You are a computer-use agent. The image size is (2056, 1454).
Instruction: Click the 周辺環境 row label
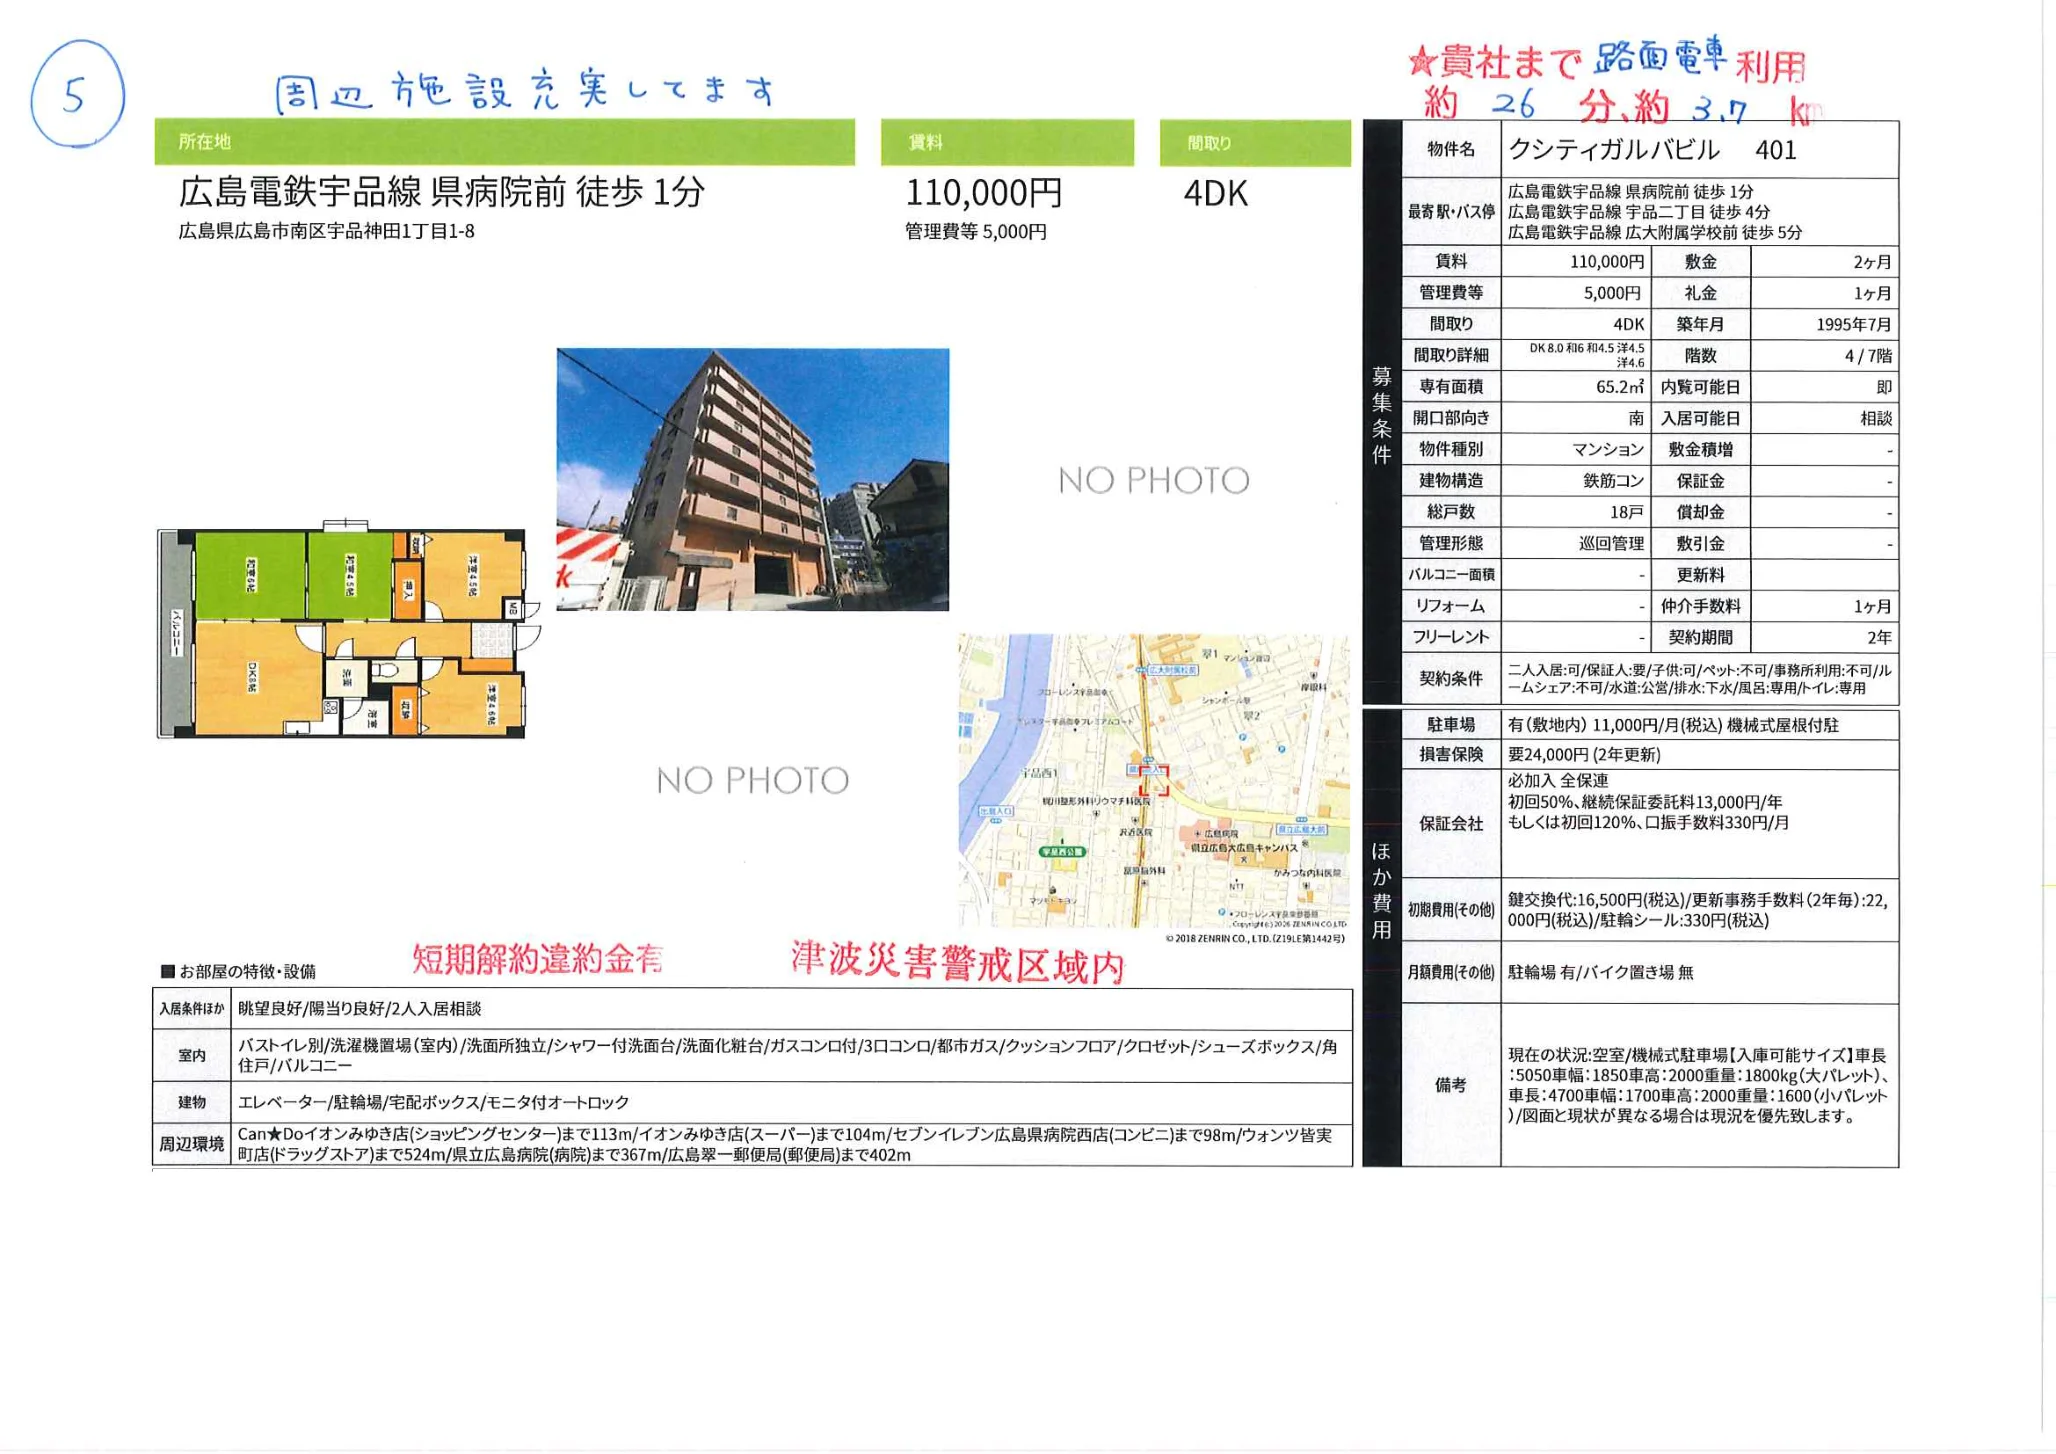click(x=191, y=1144)
